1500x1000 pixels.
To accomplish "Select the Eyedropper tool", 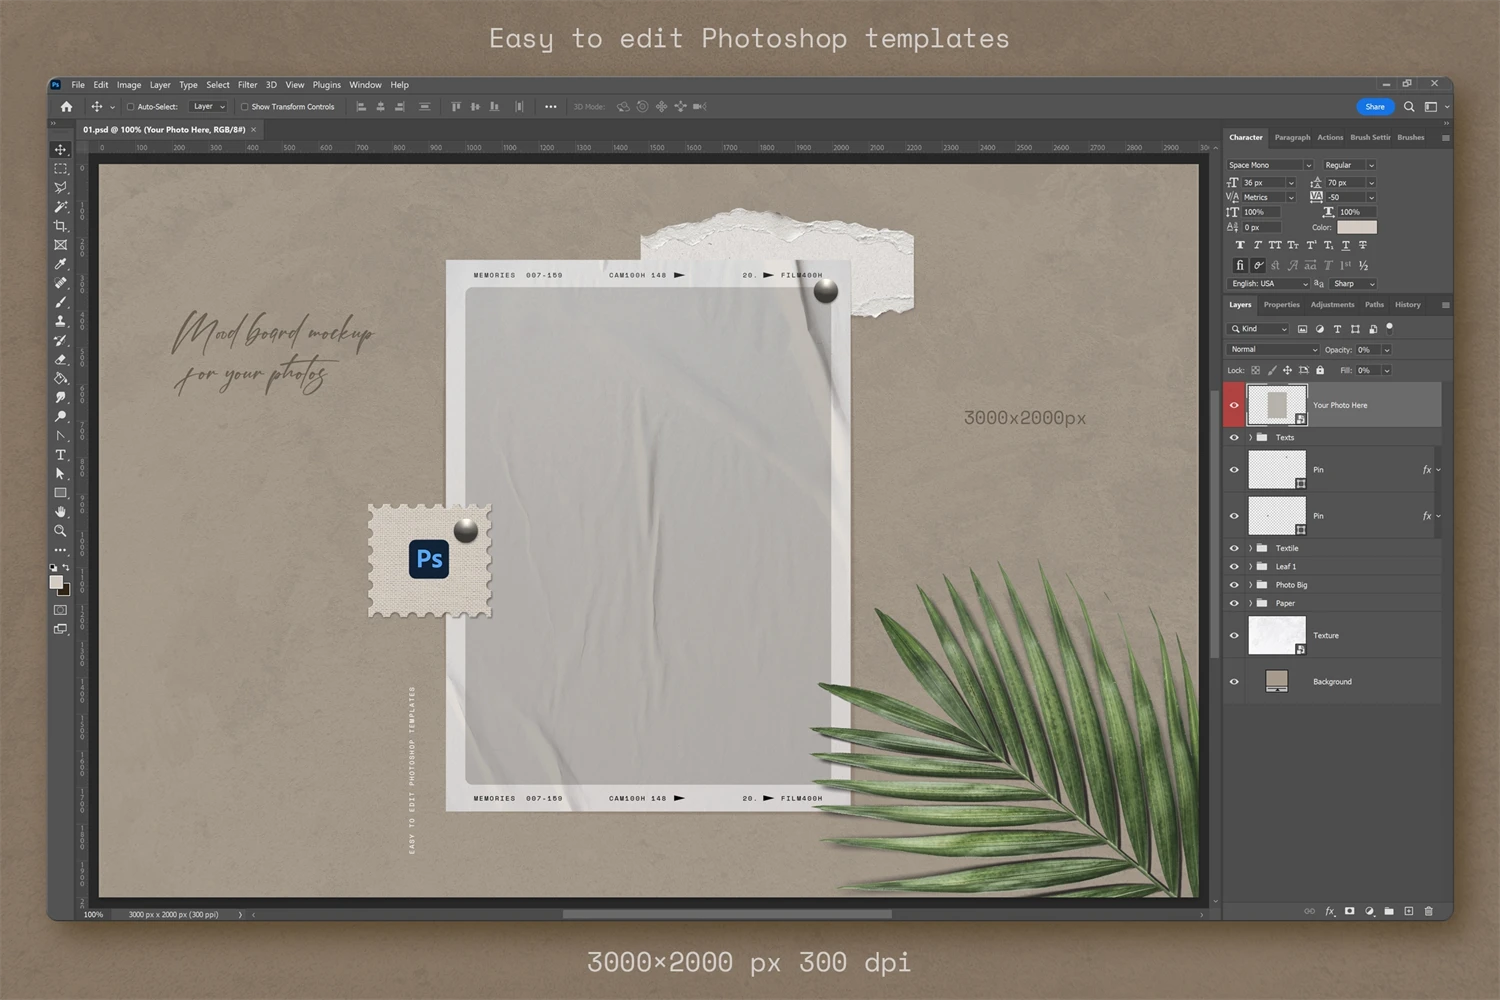I will point(61,264).
